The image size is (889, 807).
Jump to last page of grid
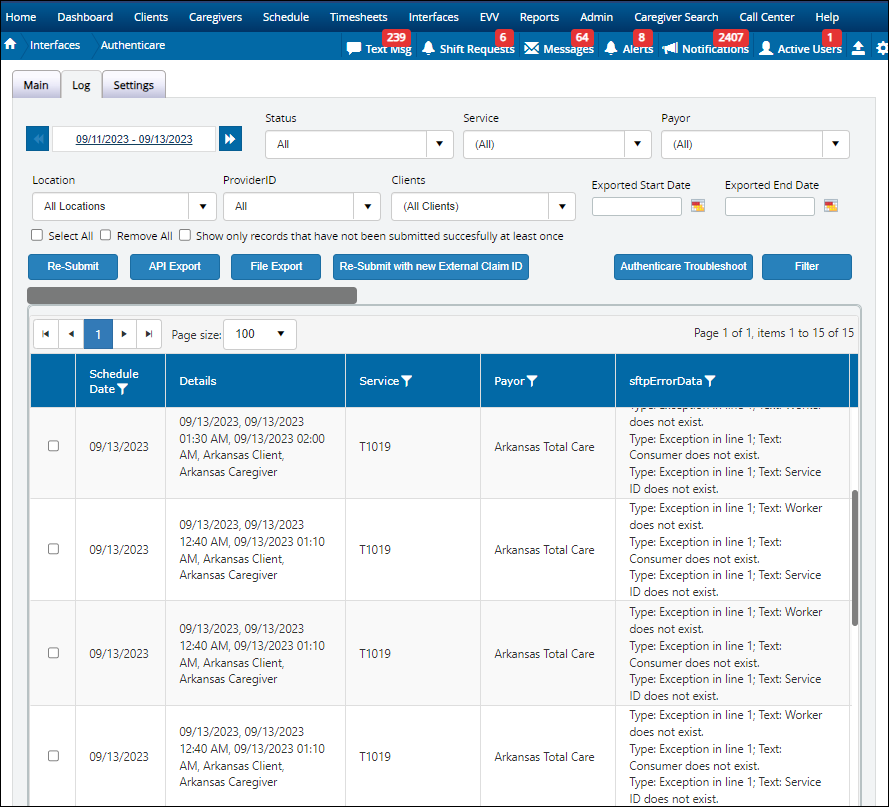click(149, 334)
